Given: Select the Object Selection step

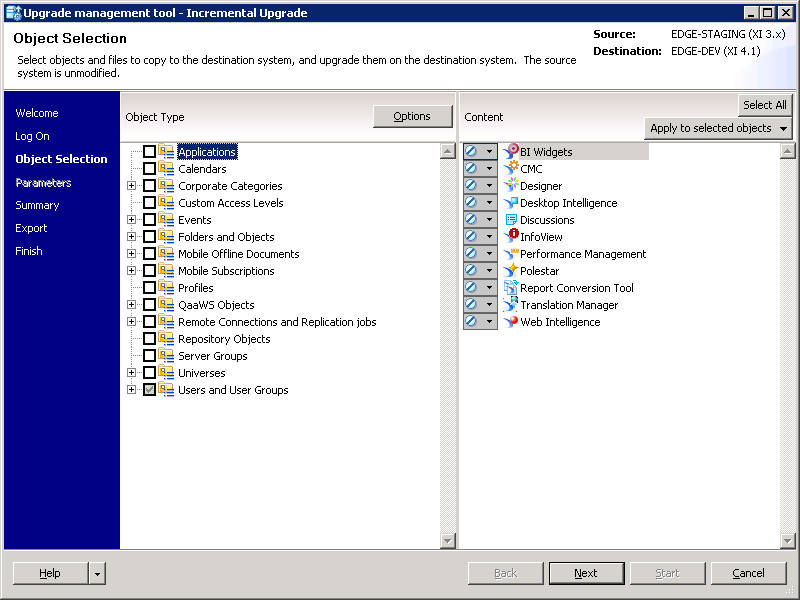Looking at the screenshot, I should click(x=61, y=159).
